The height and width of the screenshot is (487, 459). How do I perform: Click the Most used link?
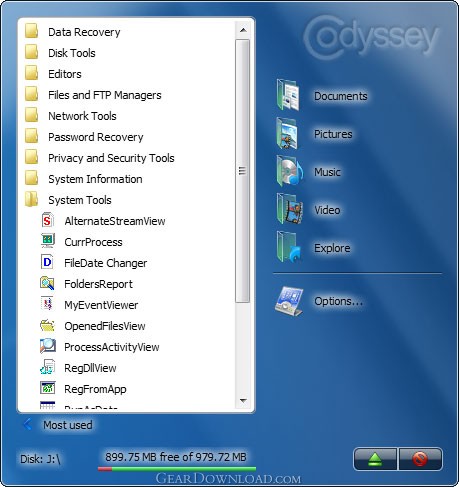(68, 425)
